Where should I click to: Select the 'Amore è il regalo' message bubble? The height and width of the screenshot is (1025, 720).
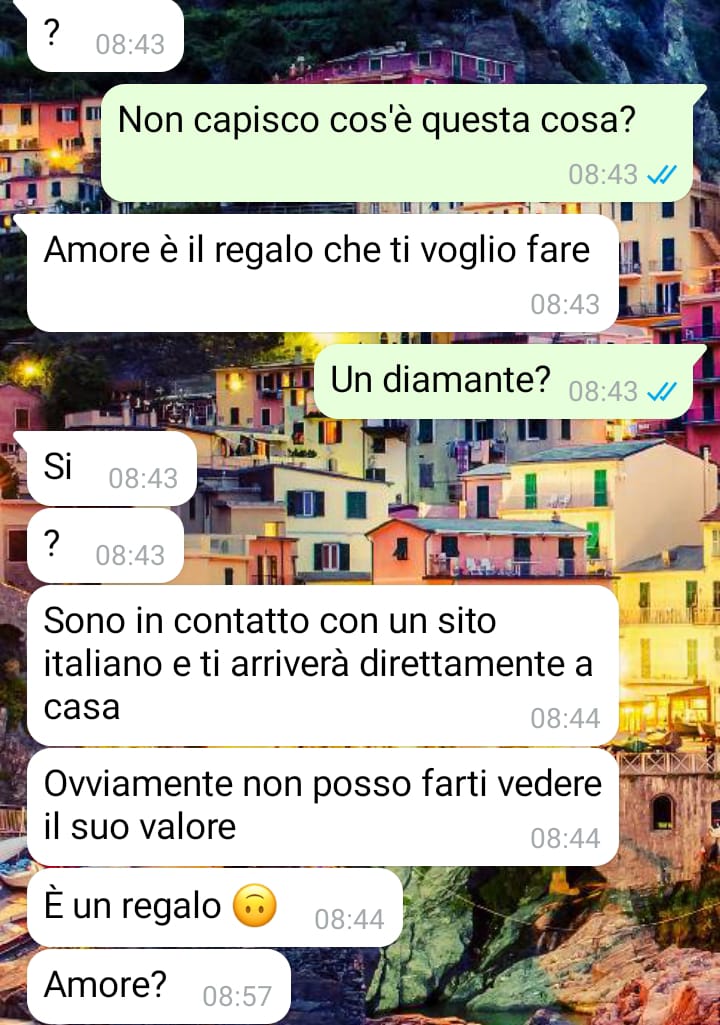pos(323,273)
